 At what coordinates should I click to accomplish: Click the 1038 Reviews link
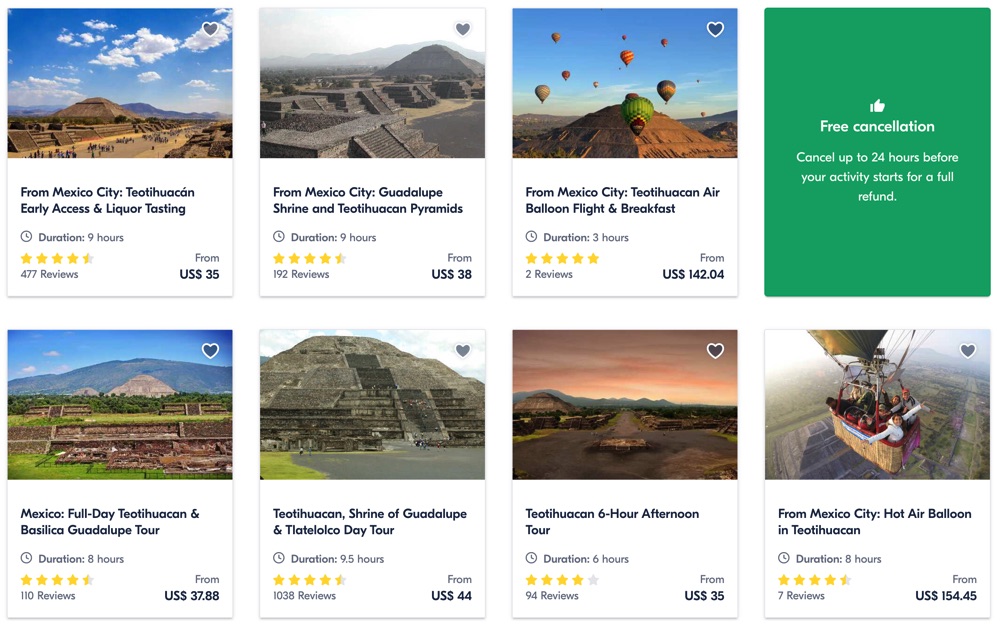pyautogui.click(x=304, y=595)
